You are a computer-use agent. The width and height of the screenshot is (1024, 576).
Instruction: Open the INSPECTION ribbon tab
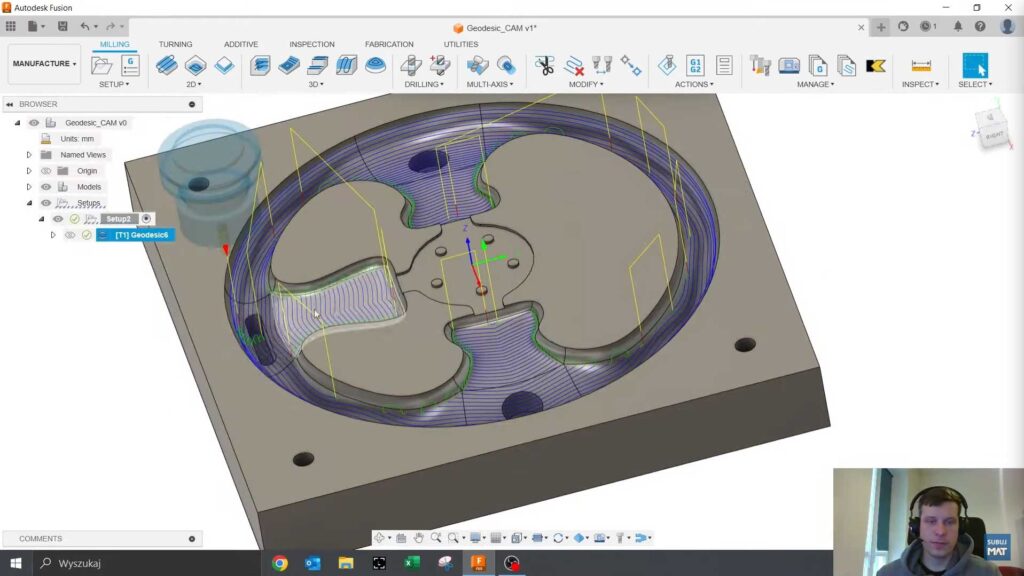[x=312, y=44]
